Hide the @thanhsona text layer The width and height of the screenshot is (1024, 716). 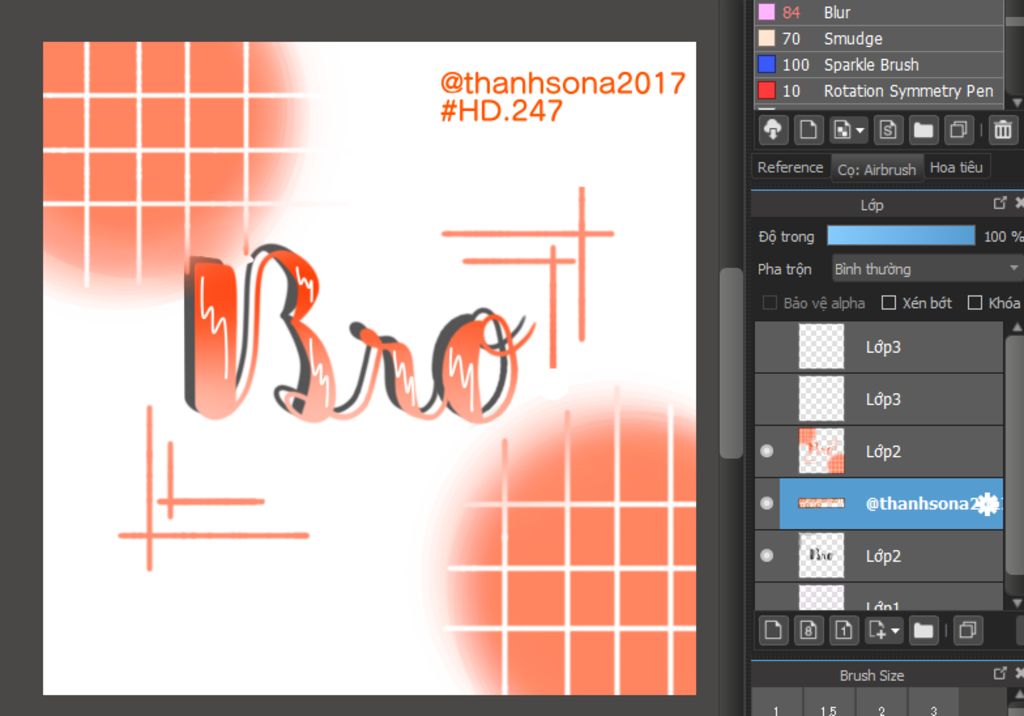tap(767, 503)
